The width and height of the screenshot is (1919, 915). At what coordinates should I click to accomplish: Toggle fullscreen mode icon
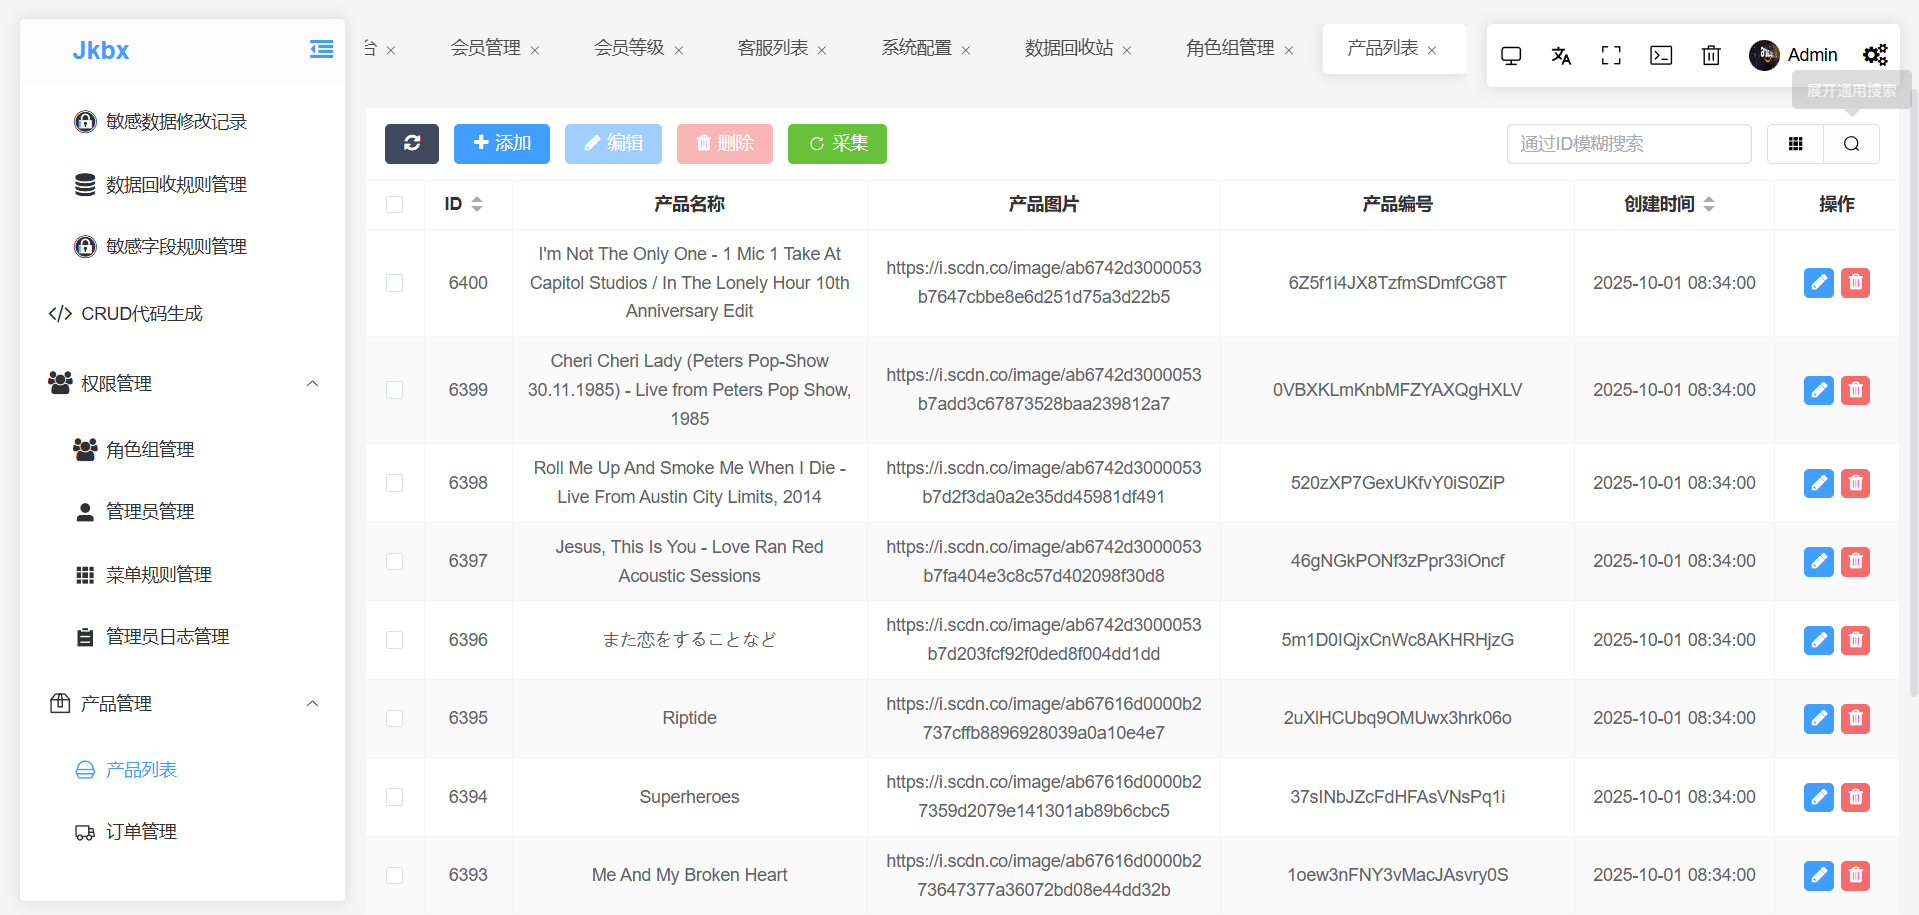(x=1610, y=55)
